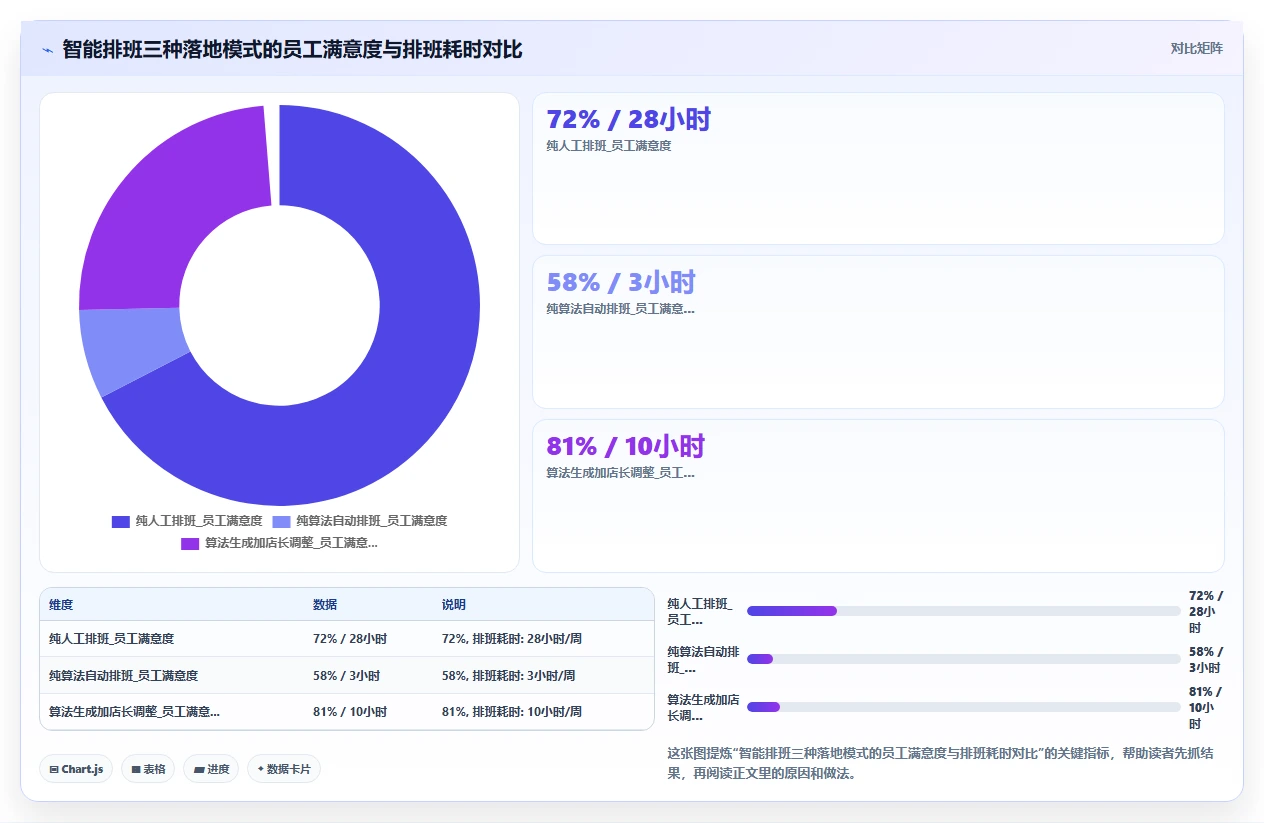This screenshot has height=823, width=1264.
Task: Click the 对比矩阵 label in the header
Action: coord(1196,48)
